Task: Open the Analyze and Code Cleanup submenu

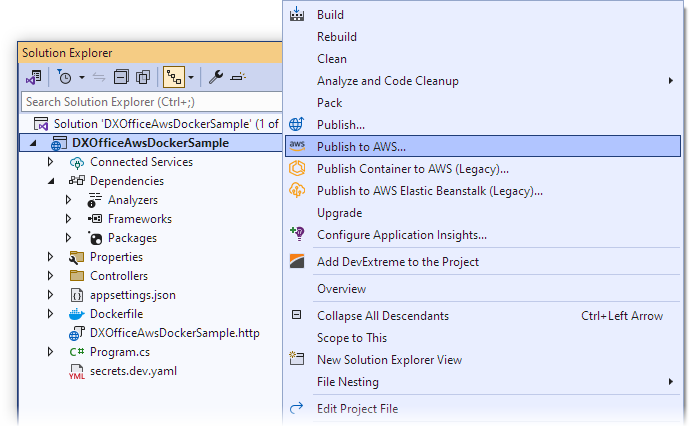Action: (388, 81)
